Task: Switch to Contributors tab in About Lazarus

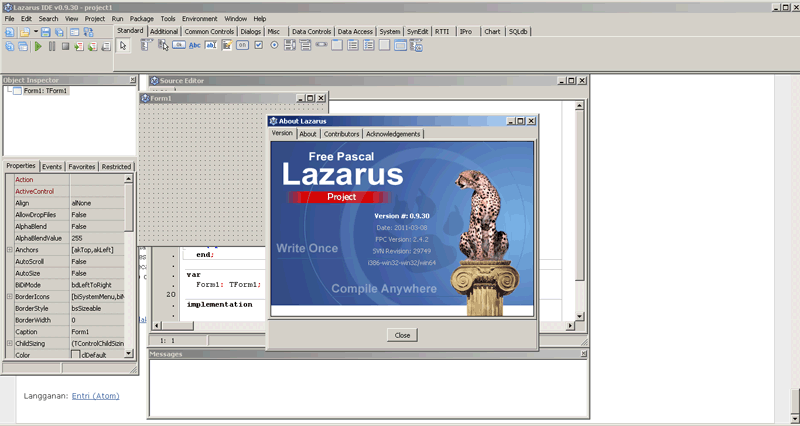Action: point(341,134)
